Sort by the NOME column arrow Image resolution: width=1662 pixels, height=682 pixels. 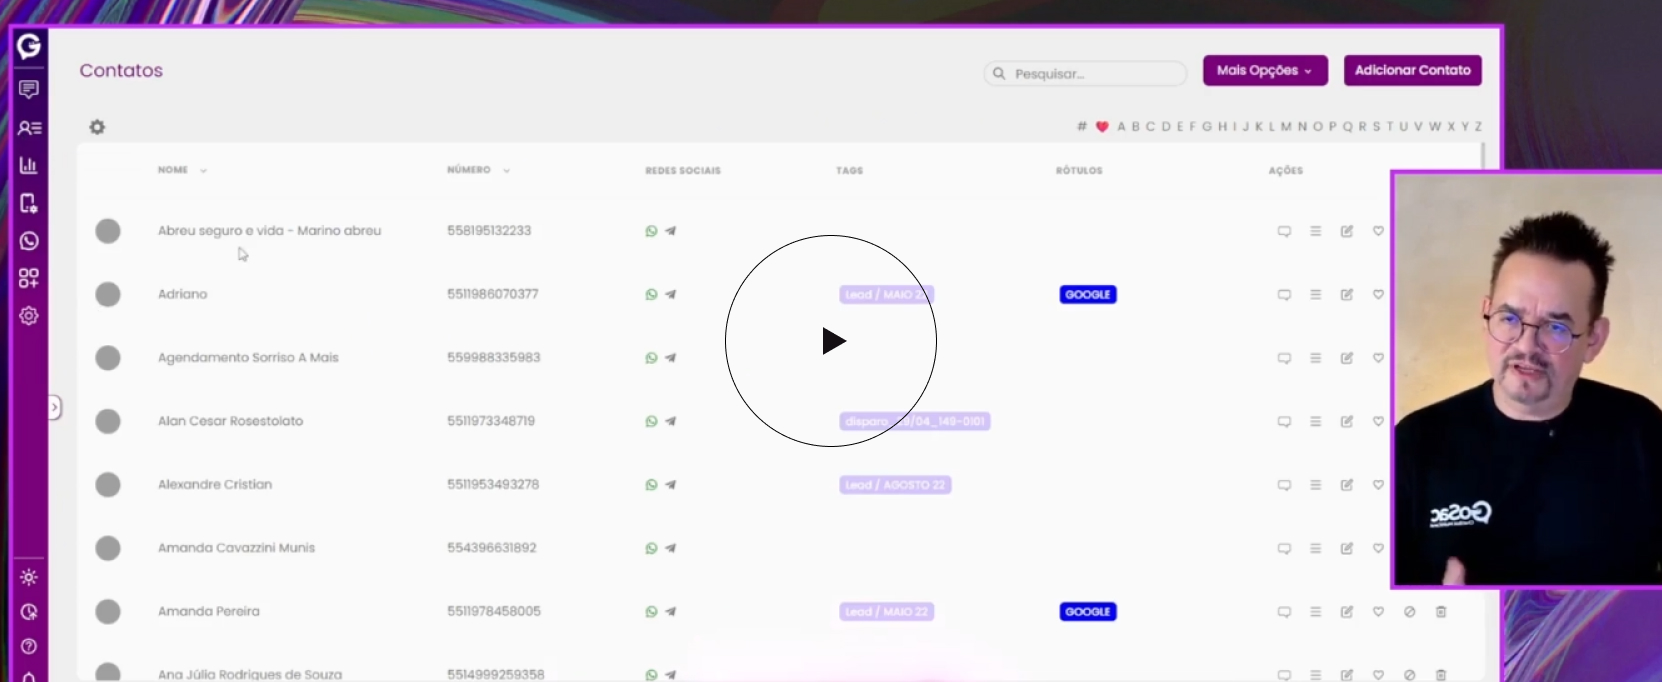click(203, 171)
